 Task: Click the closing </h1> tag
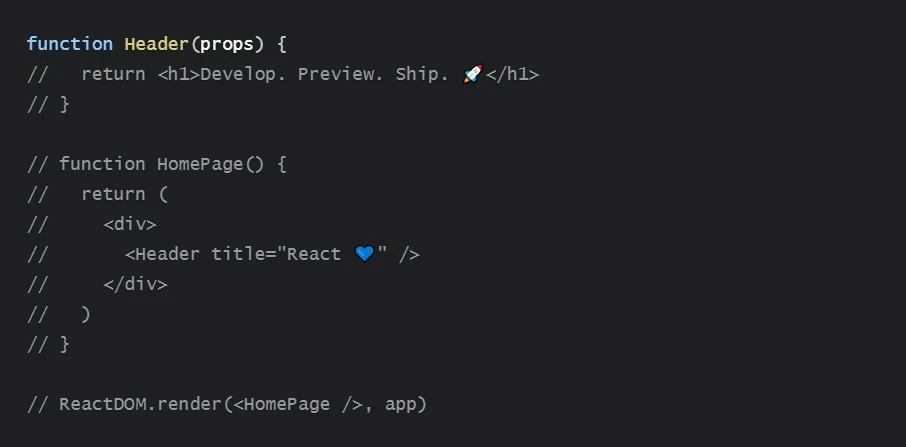[x=513, y=74]
